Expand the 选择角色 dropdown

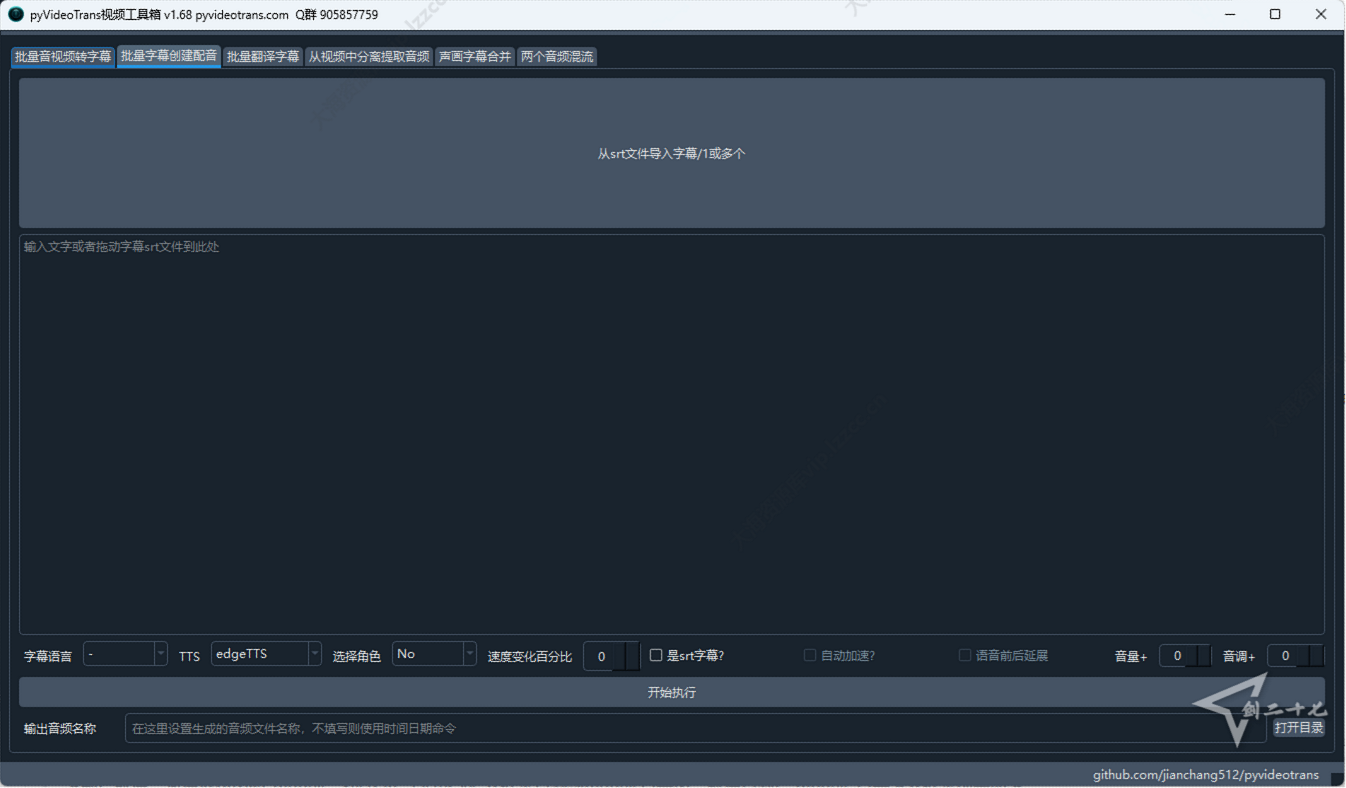pyautogui.click(x=434, y=654)
